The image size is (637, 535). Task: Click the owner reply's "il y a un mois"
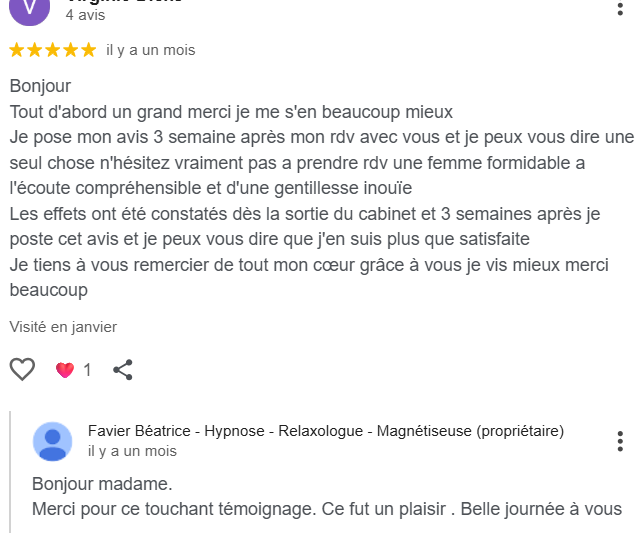click(132, 451)
